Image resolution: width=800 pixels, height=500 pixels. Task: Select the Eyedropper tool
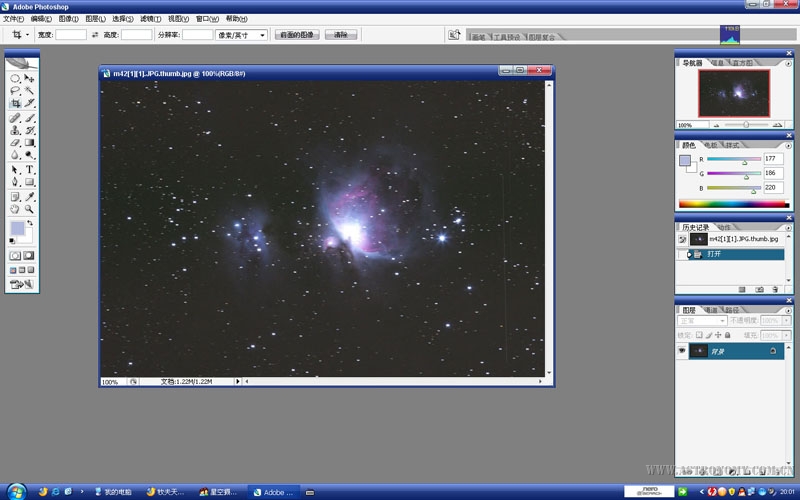29,197
